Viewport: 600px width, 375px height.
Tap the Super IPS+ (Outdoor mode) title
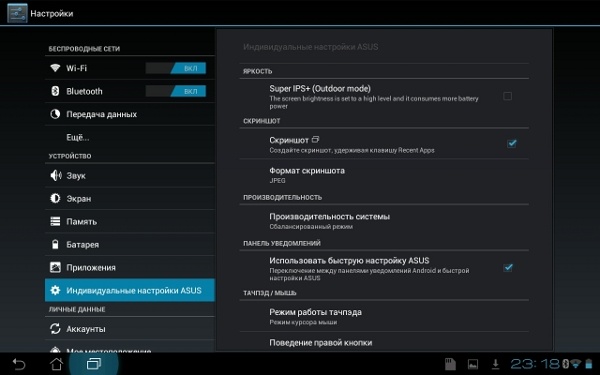pyautogui.click(x=320, y=88)
